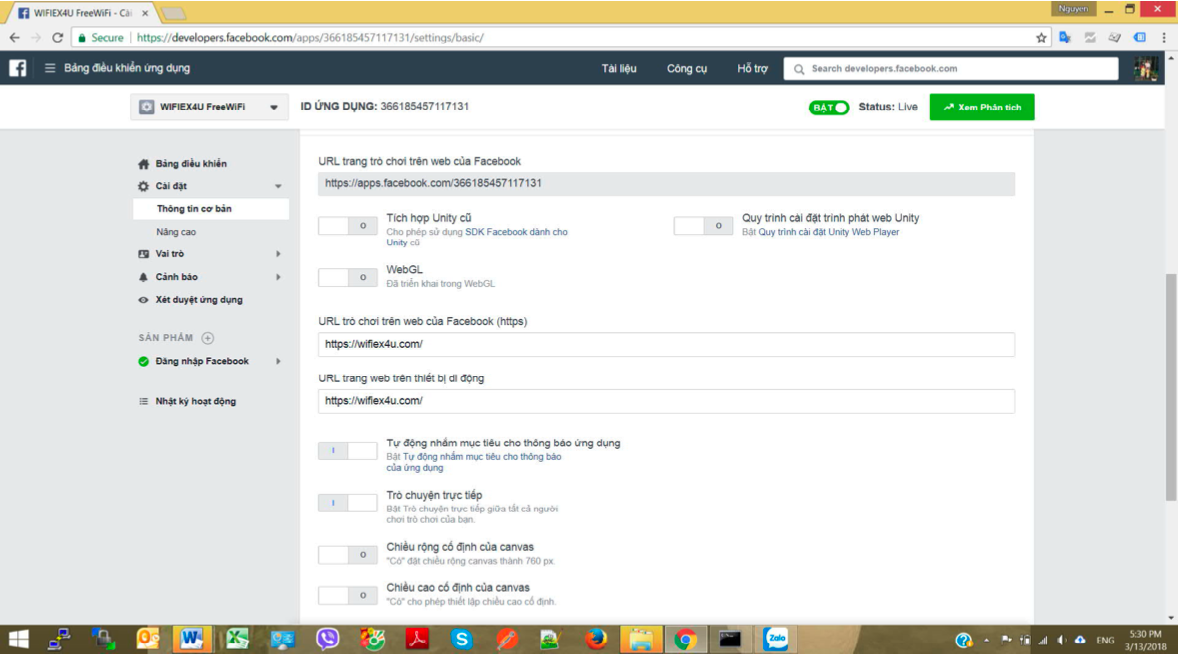Click the Google Translate extension icon
The height and width of the screenshot is (654, 1178).
pyautogui.click(x=1065, y=38)
